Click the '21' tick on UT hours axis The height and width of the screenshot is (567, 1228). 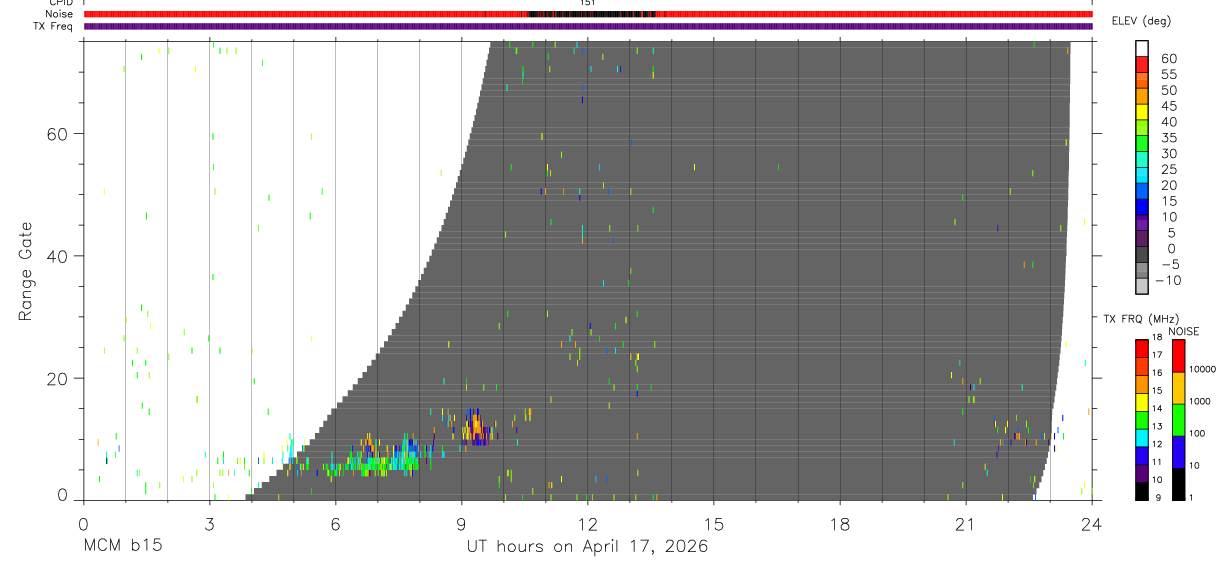965,524
